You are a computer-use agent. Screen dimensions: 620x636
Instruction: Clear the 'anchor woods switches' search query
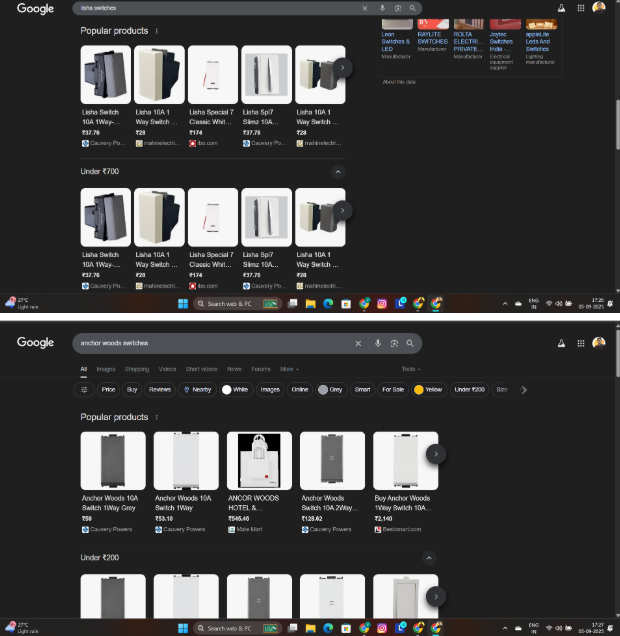[358, 344]
